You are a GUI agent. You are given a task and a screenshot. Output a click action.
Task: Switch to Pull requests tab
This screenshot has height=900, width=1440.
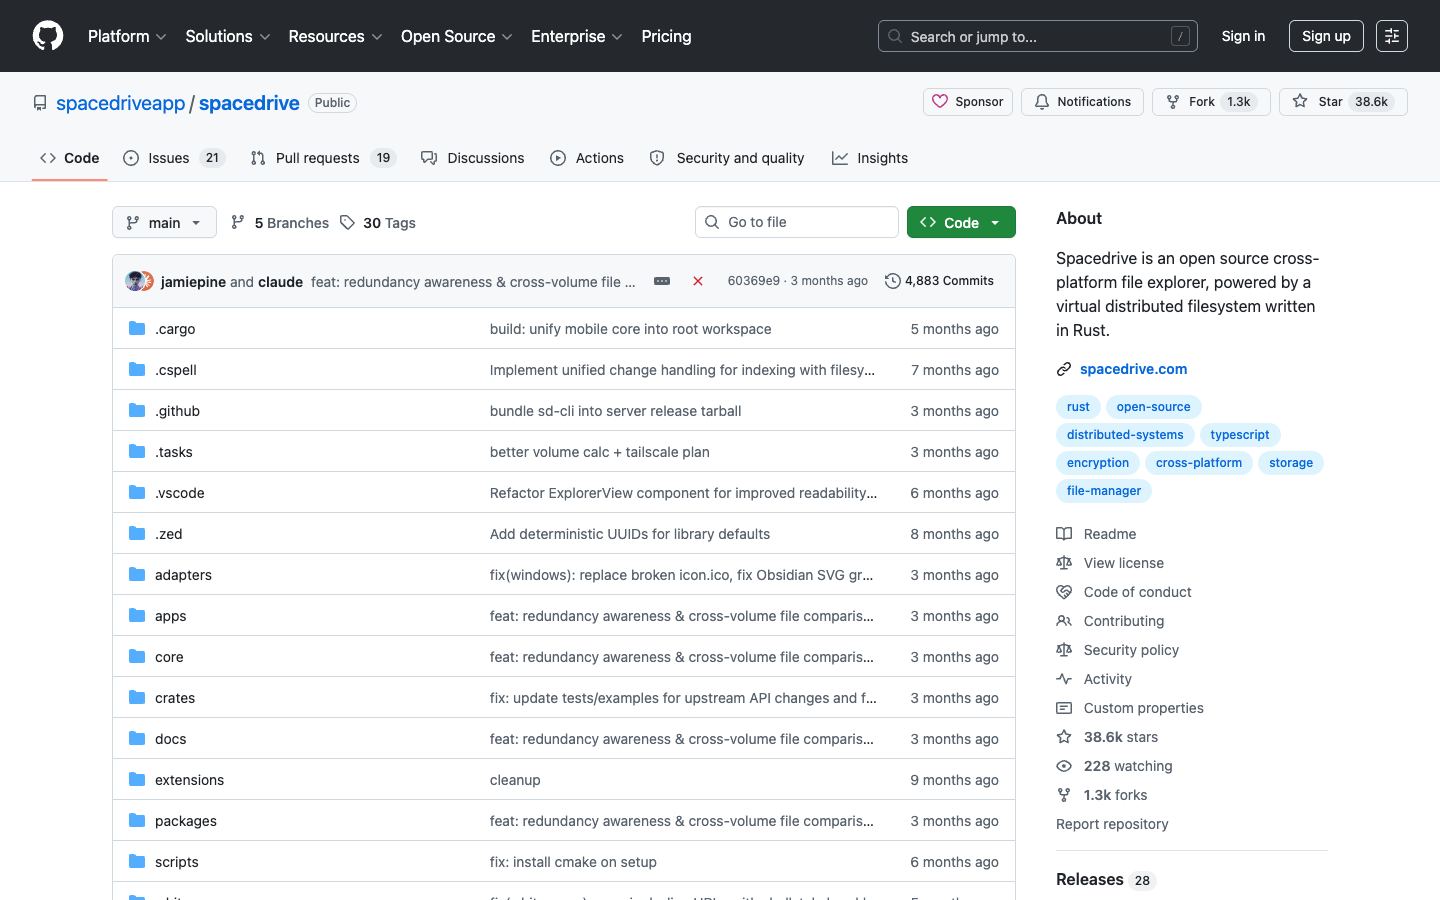click(x=323, y=158)
